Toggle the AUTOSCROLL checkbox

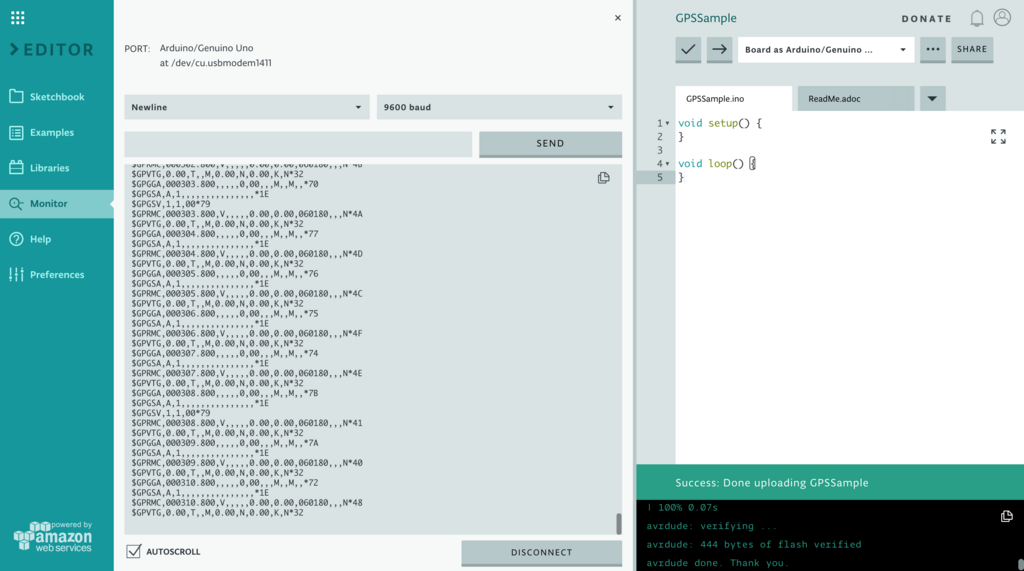click(x=134, y=551)
